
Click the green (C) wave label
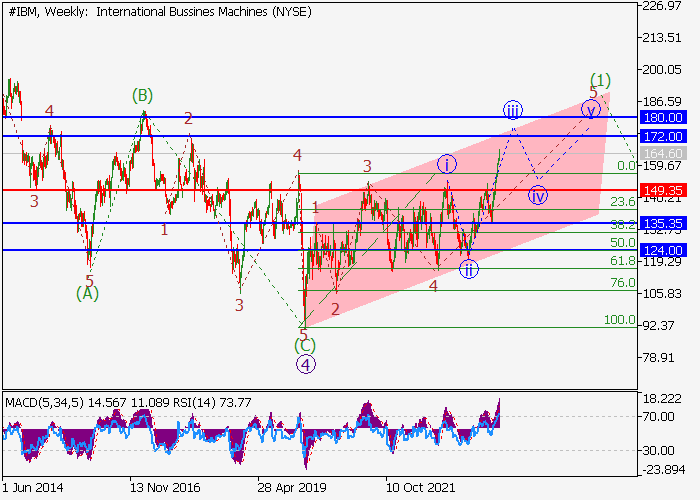[x=305, y=346]
